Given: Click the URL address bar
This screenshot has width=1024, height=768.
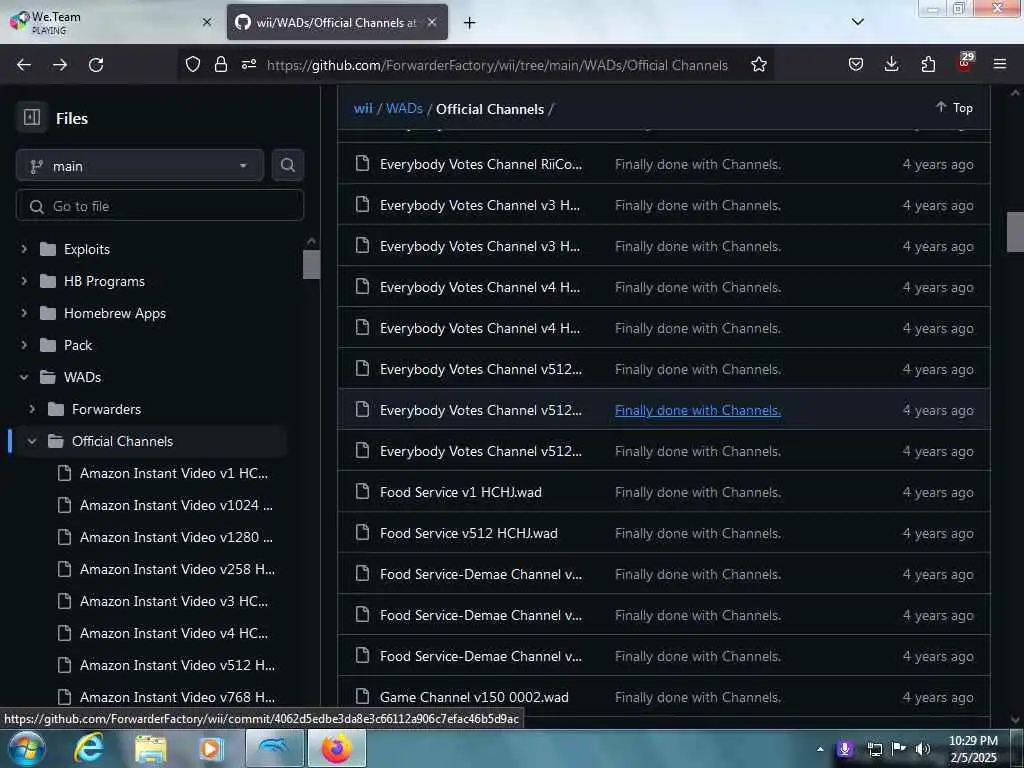Looking at the screenshot, I should (497, 65).
